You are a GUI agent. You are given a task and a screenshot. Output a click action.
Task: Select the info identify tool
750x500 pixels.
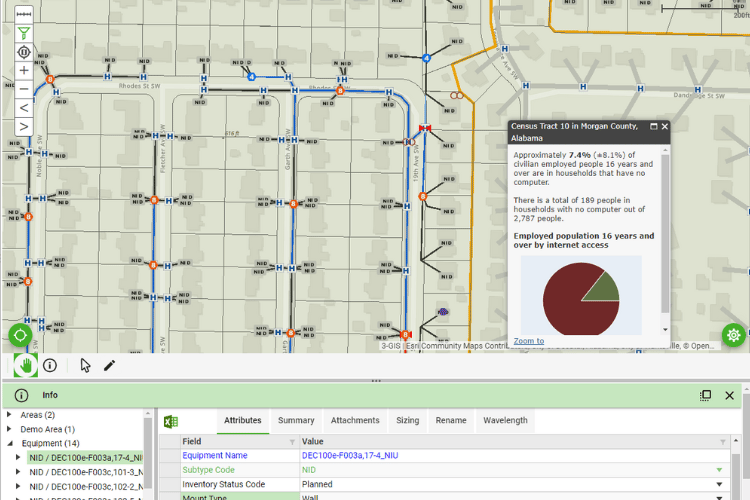click(50, 366)
